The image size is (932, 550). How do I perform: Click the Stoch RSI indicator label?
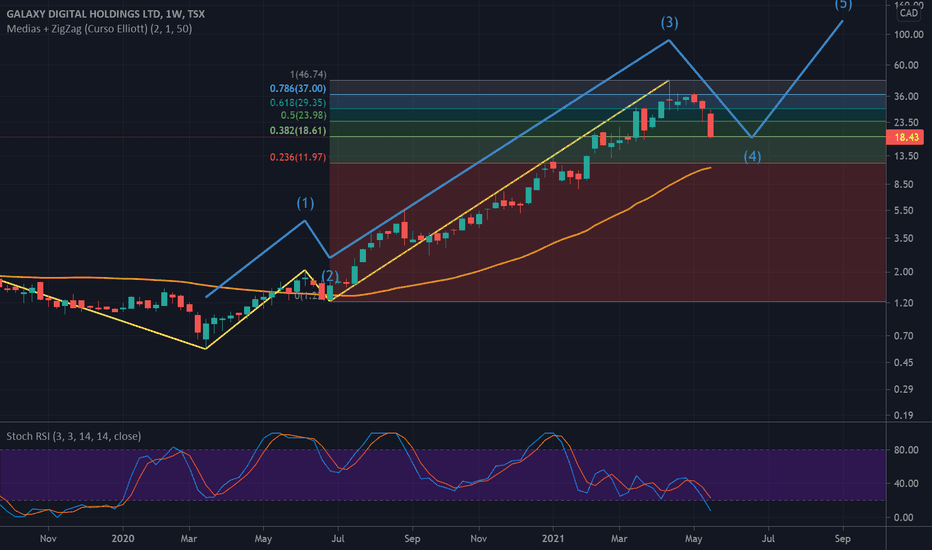(74, 436)
